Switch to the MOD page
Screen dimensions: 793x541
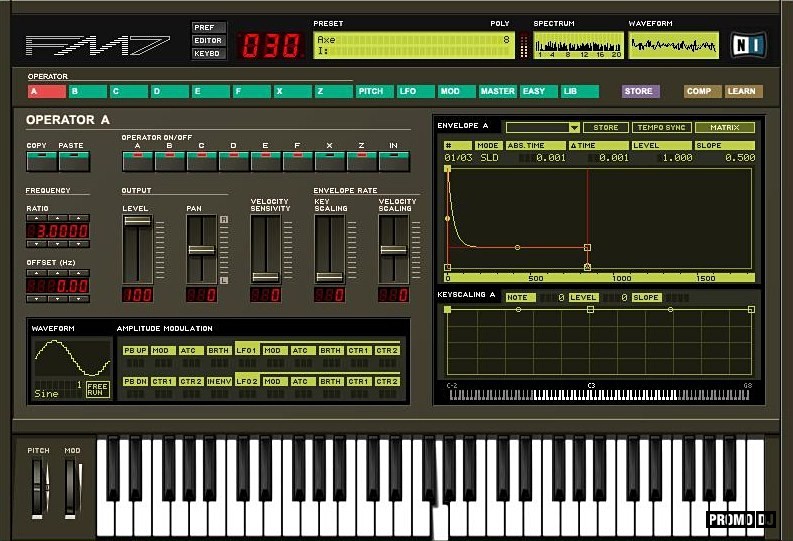point(457,92)
